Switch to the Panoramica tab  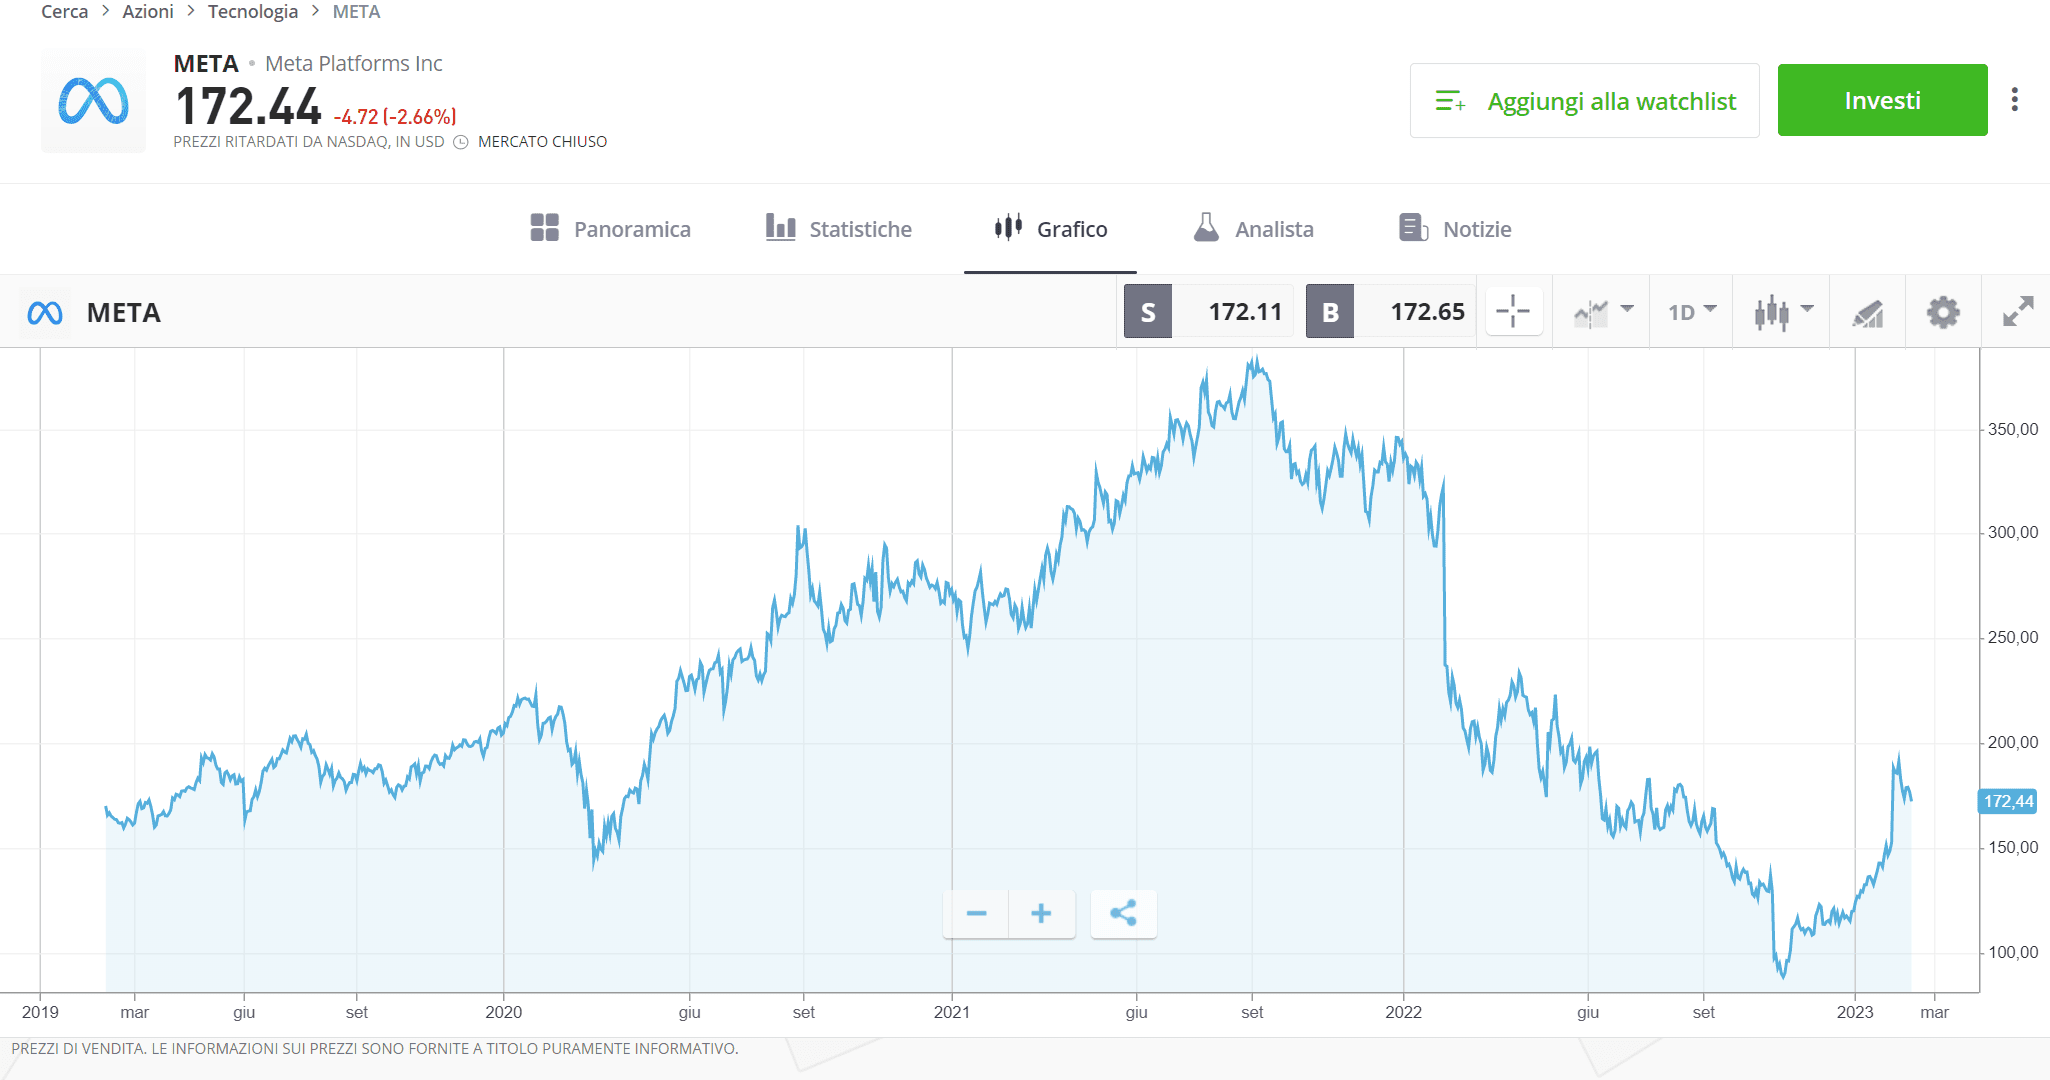610,229
